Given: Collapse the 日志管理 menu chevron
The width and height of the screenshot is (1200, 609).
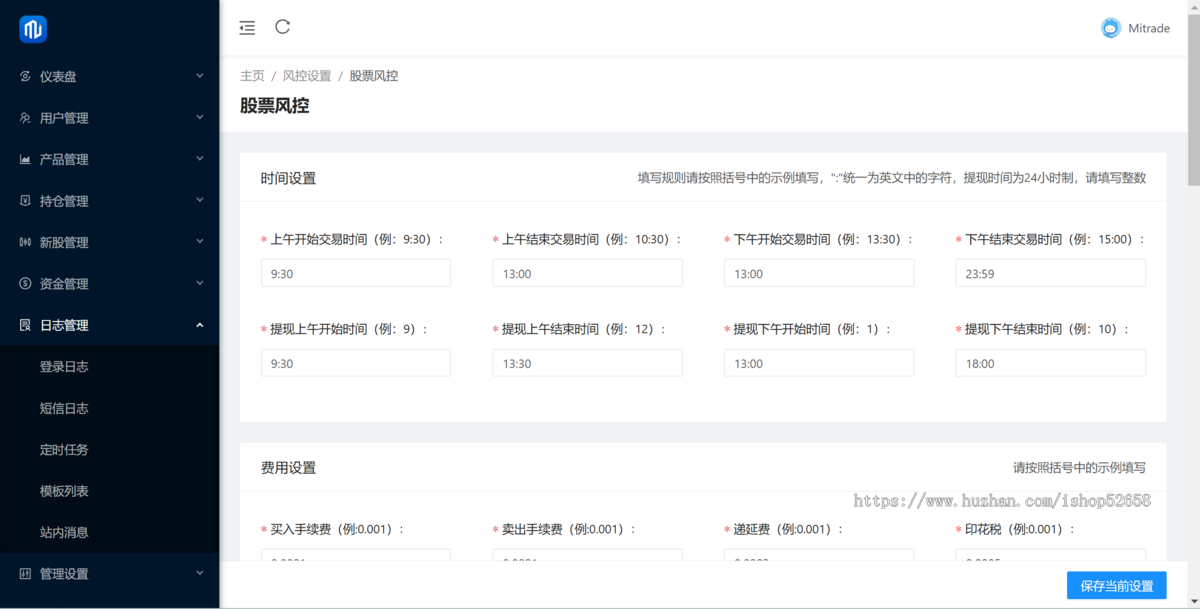Looking at the screenshot, I should (199, 325).
